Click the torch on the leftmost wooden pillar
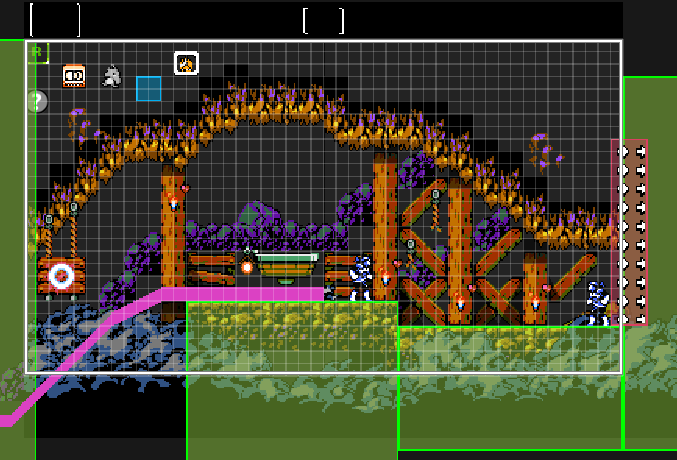Viewport: 677px width, 460px height. click(x=174, y=202)
